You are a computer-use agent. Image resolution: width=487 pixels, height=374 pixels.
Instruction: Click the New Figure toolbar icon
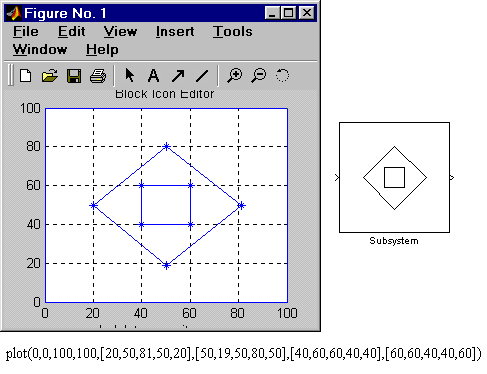tap(25, 76)
